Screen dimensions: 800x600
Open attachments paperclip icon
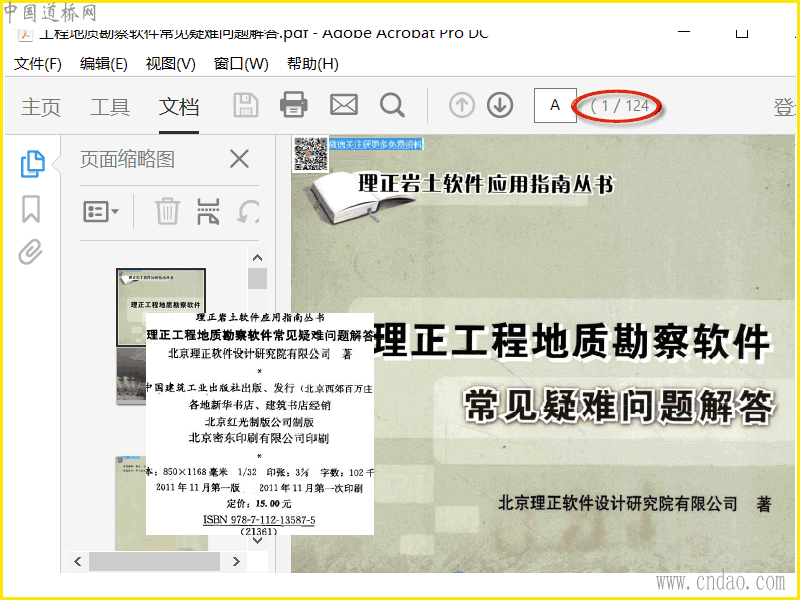[31, 252]
